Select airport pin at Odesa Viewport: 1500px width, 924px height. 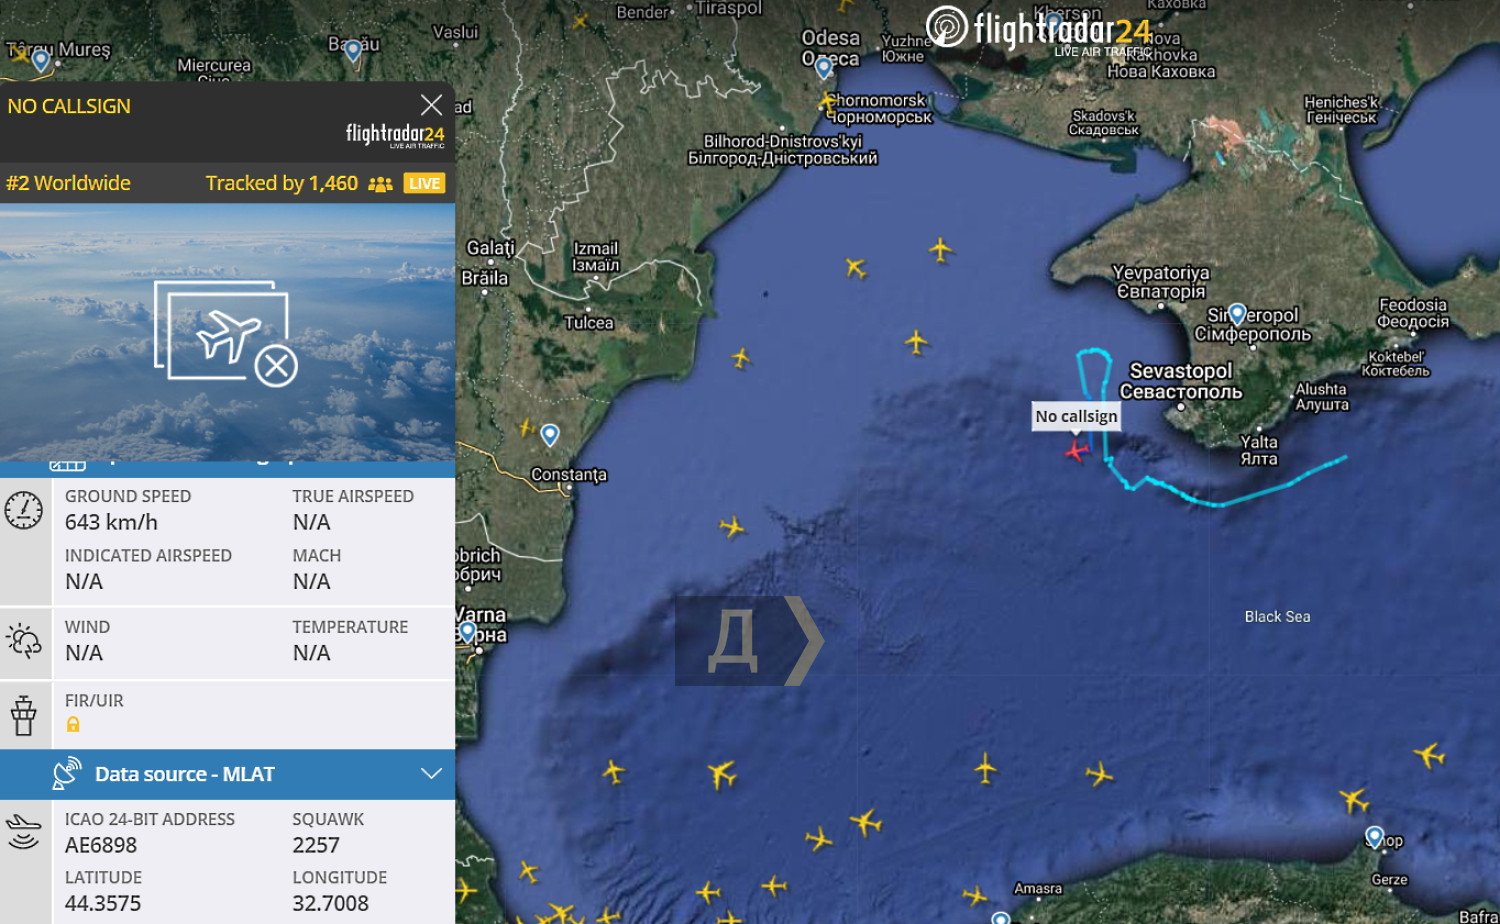[x=823, y=67]
